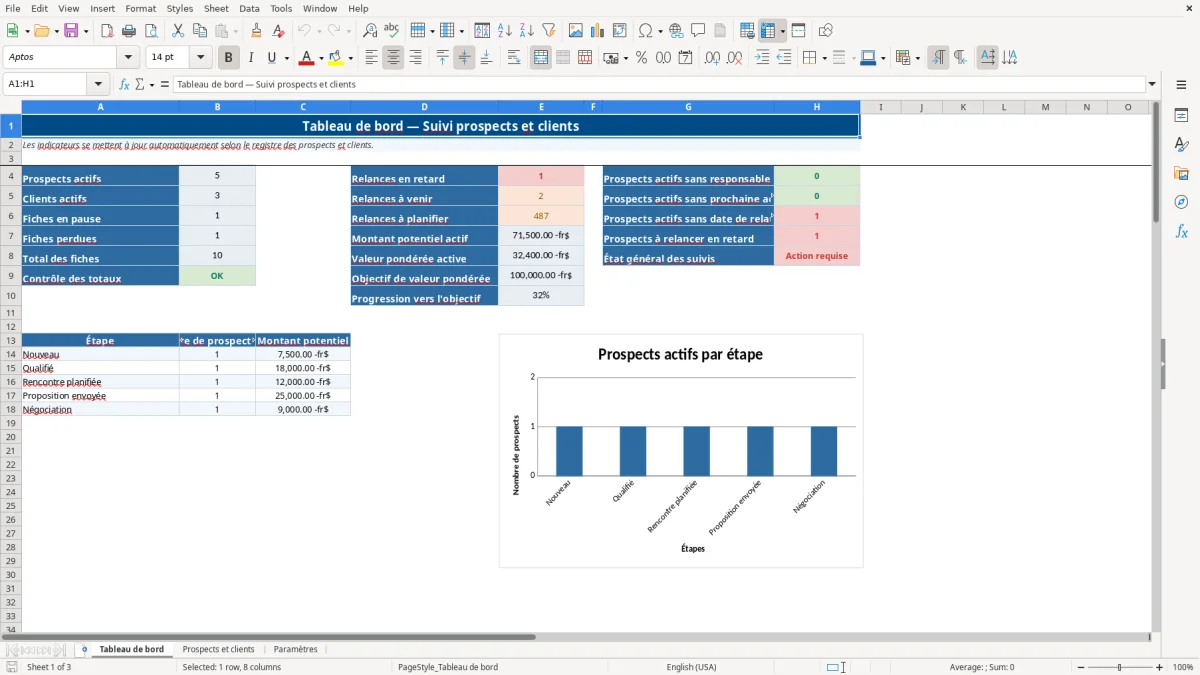Open the font name dropdown arrow
Image resolution: width=1200 pixels, height=675 pixels.
(128, 58)
